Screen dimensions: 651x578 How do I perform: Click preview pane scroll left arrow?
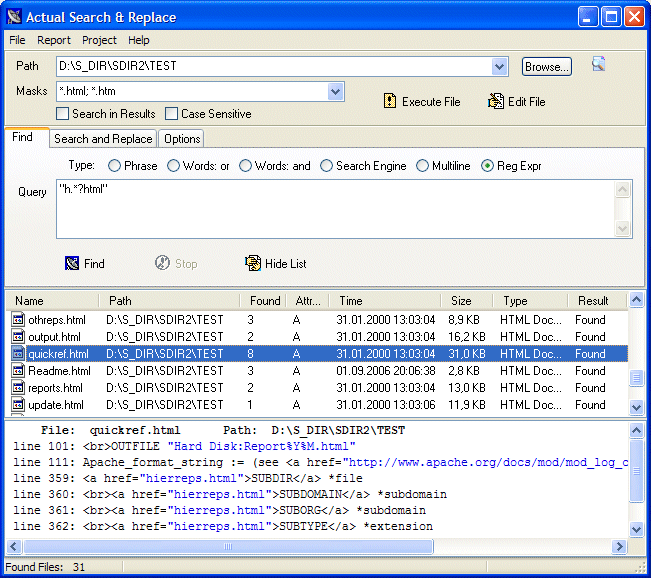coord(14,546)
